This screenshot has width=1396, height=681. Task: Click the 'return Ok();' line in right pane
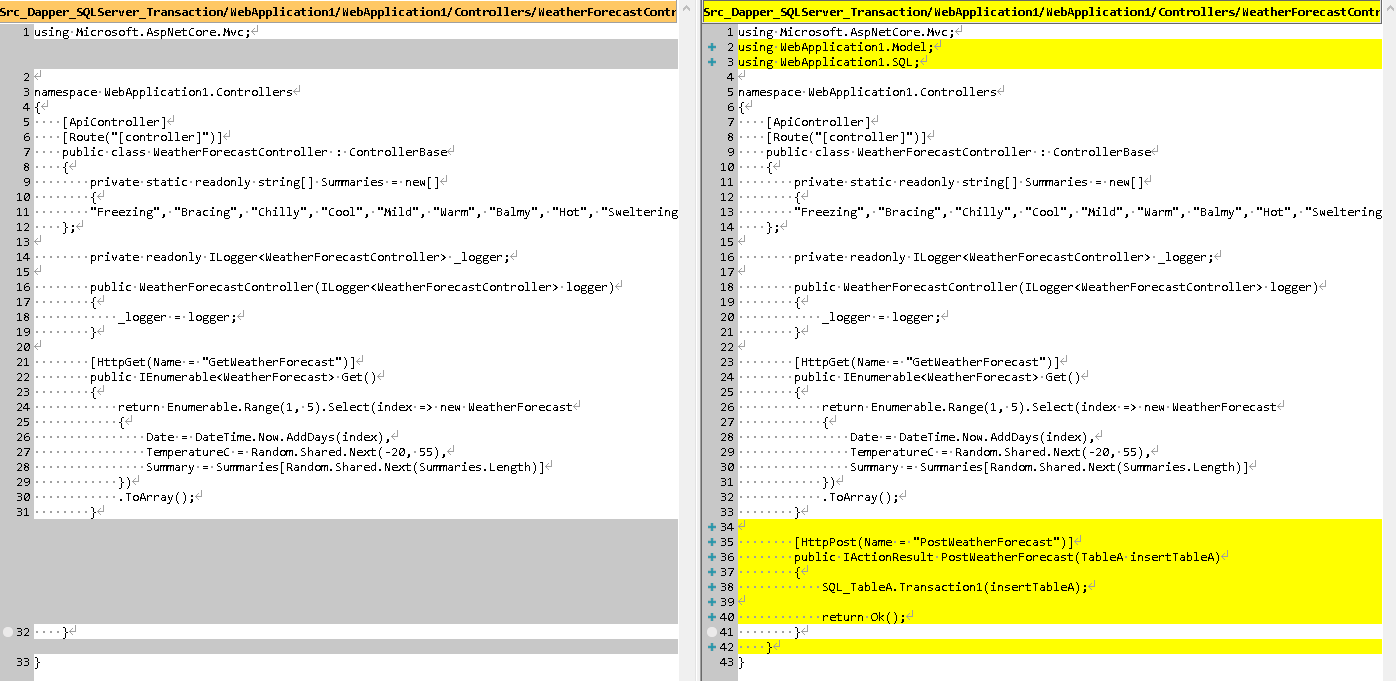[x=863, y=617]
